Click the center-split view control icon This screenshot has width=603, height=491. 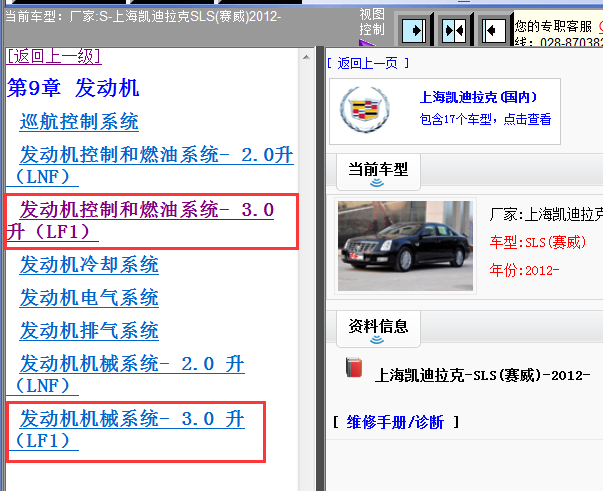[454, 30]
